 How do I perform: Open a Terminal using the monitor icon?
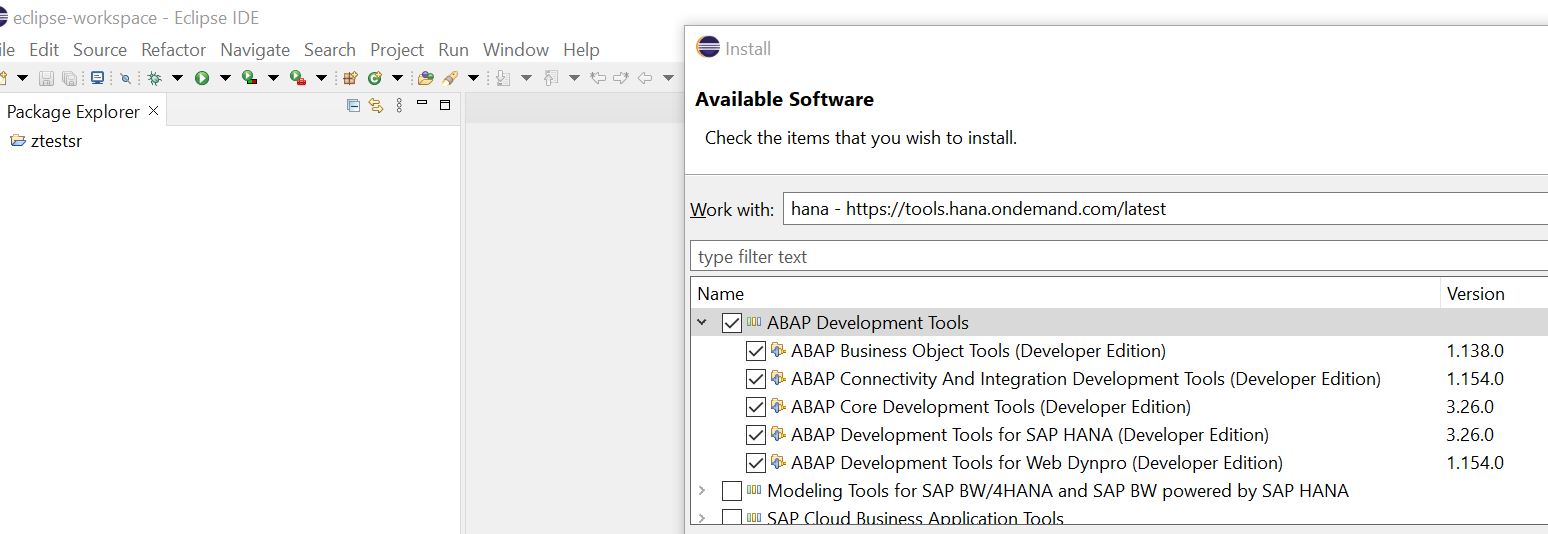[97, 78]
